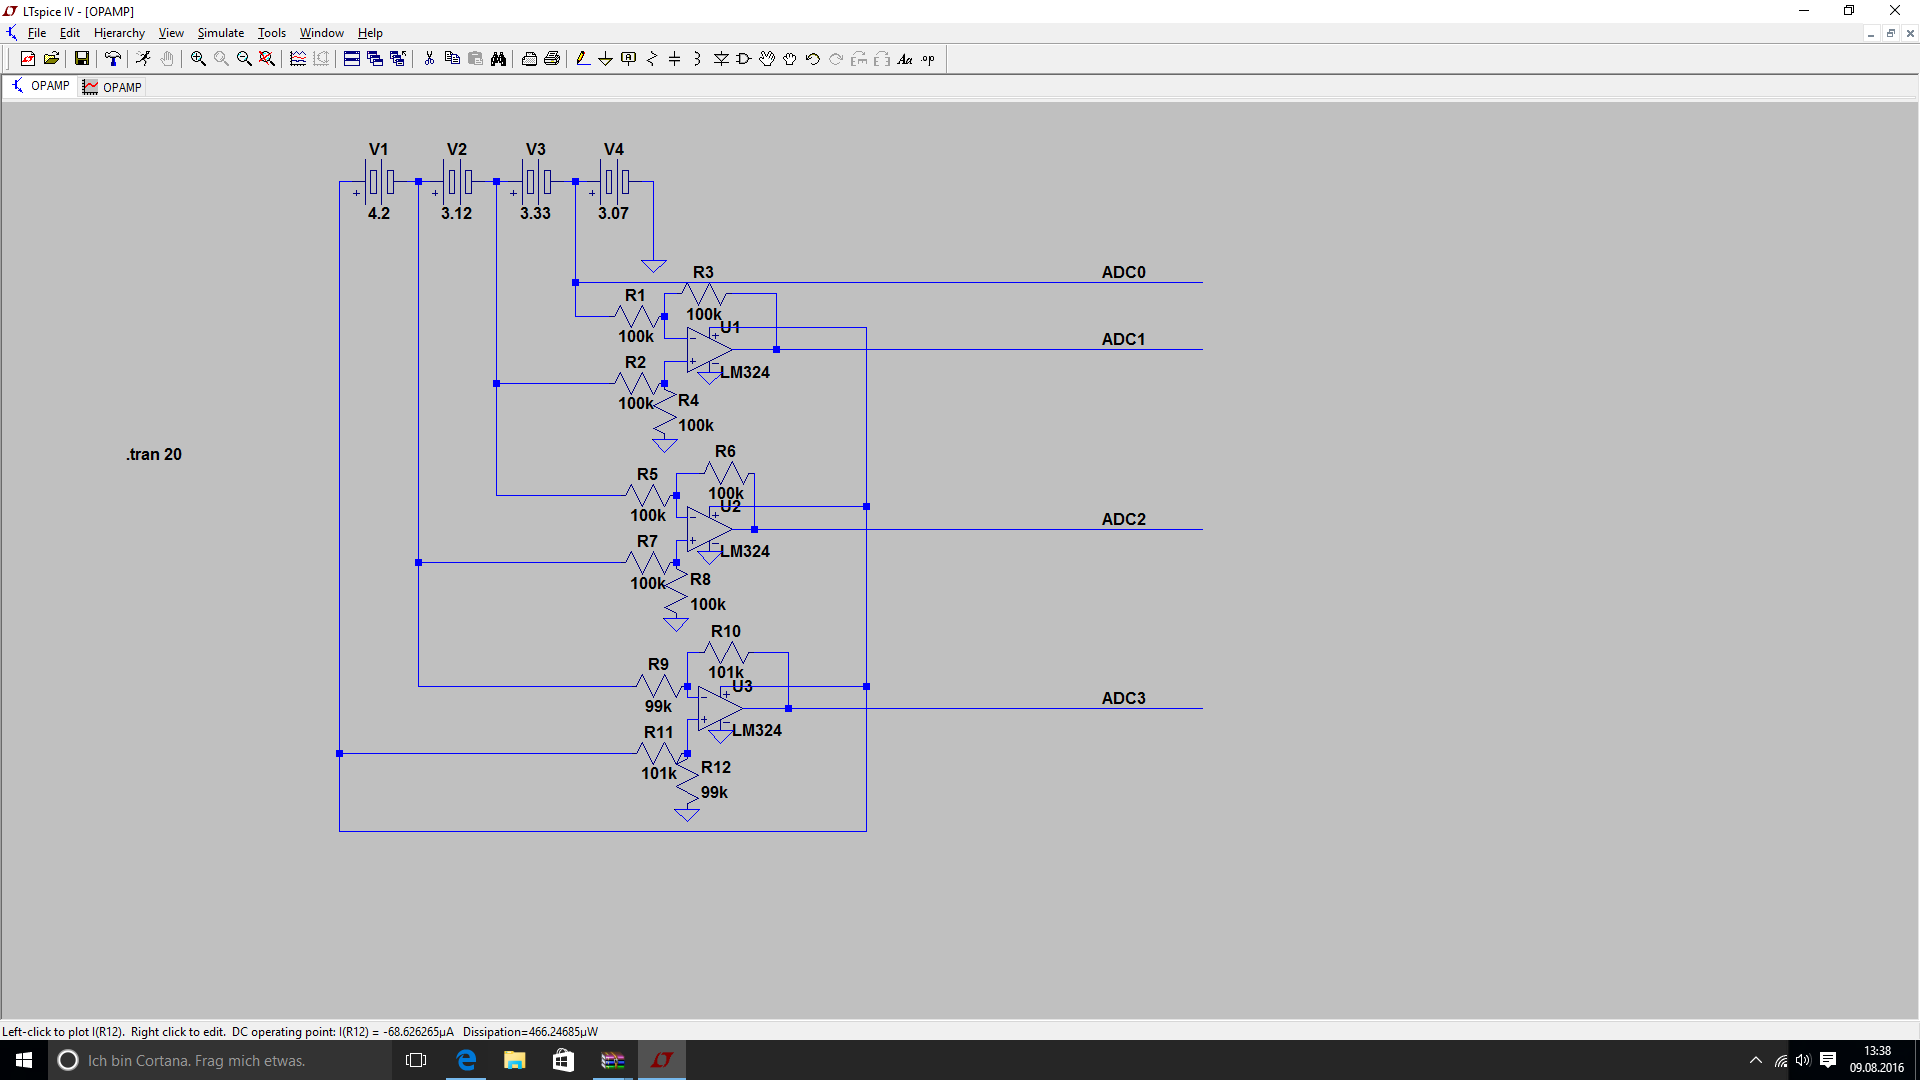The height and width of the screenshot is (1080, 1920).
Task: Click the ADC3 net label
Action: [1123, 698]
